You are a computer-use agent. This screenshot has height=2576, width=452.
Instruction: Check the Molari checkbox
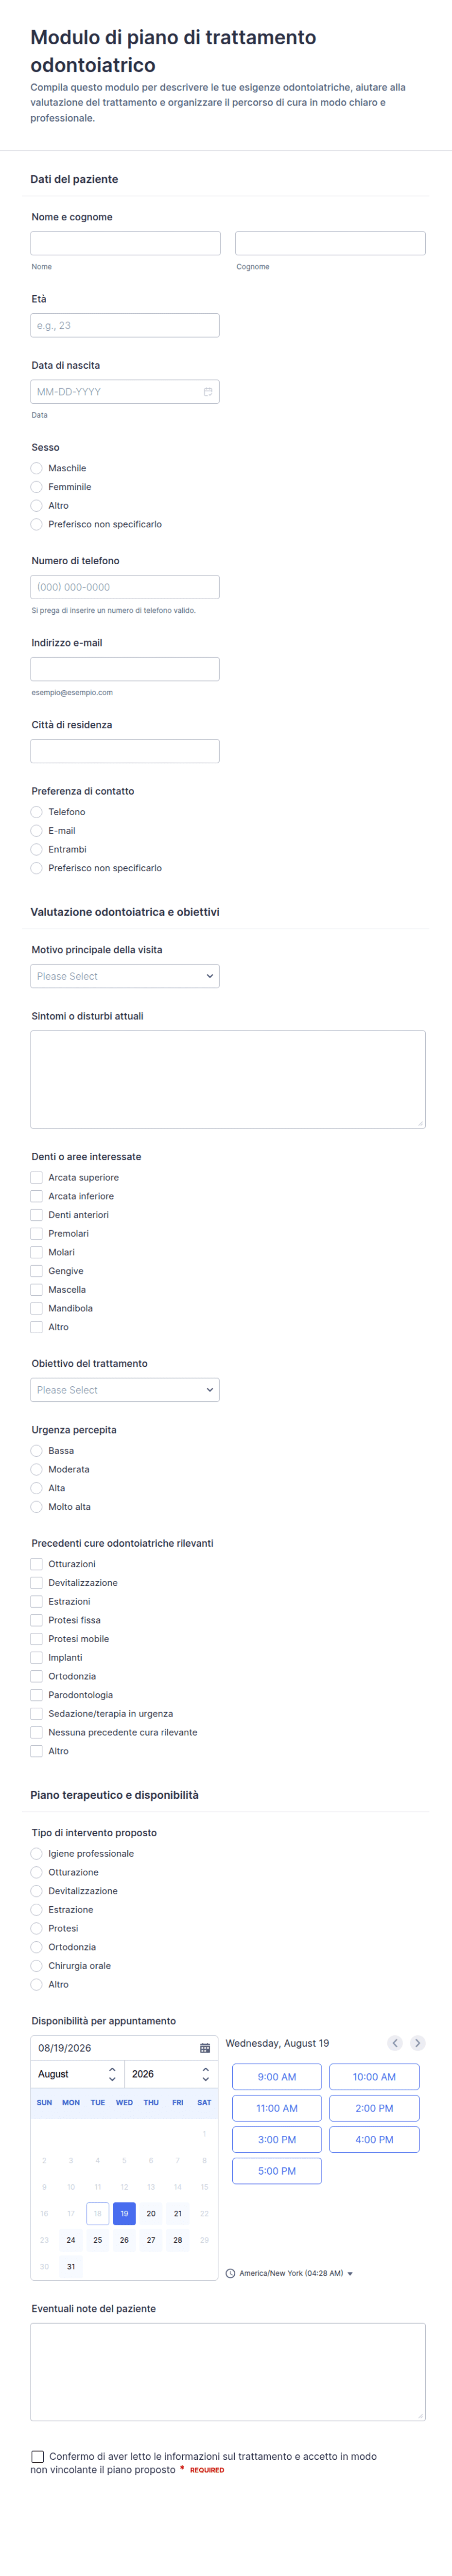coord(37,1252)
